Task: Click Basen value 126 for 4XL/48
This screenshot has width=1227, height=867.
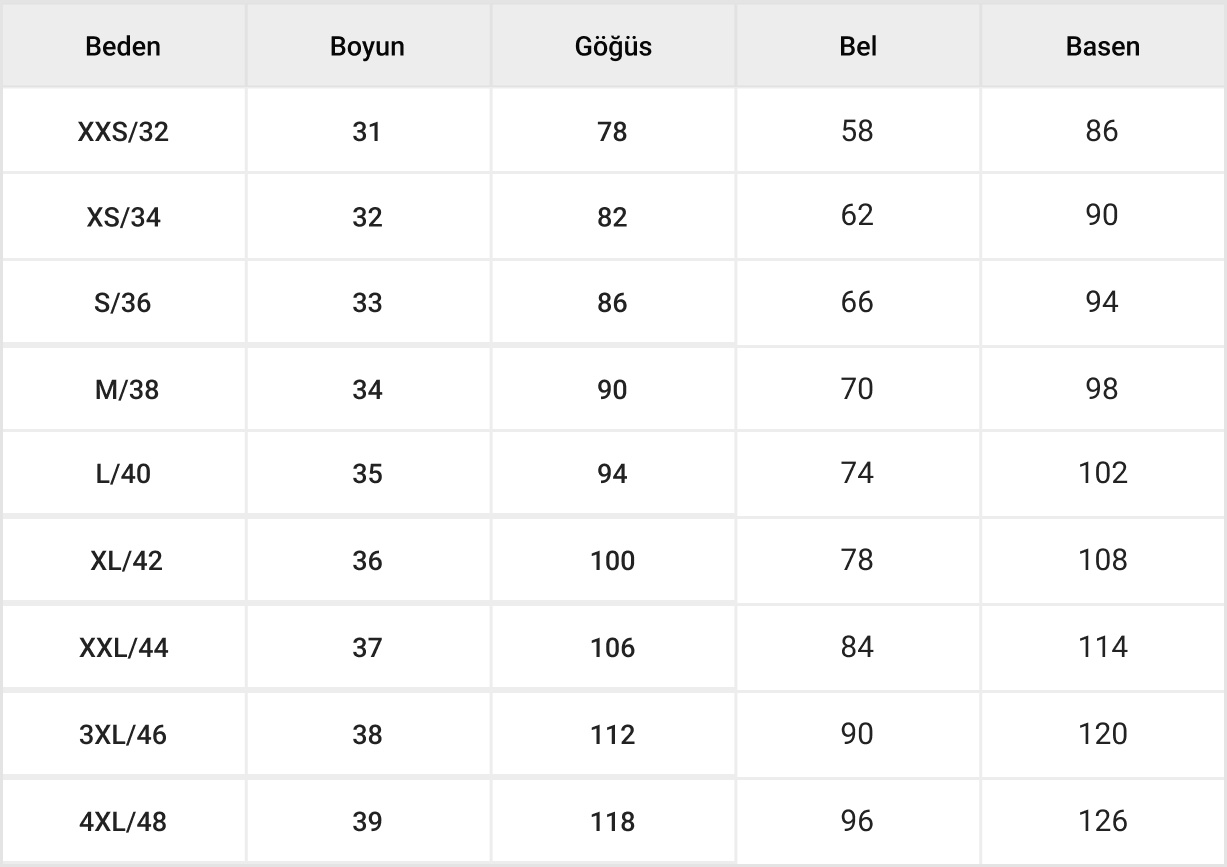Action: pos(1102,821)
